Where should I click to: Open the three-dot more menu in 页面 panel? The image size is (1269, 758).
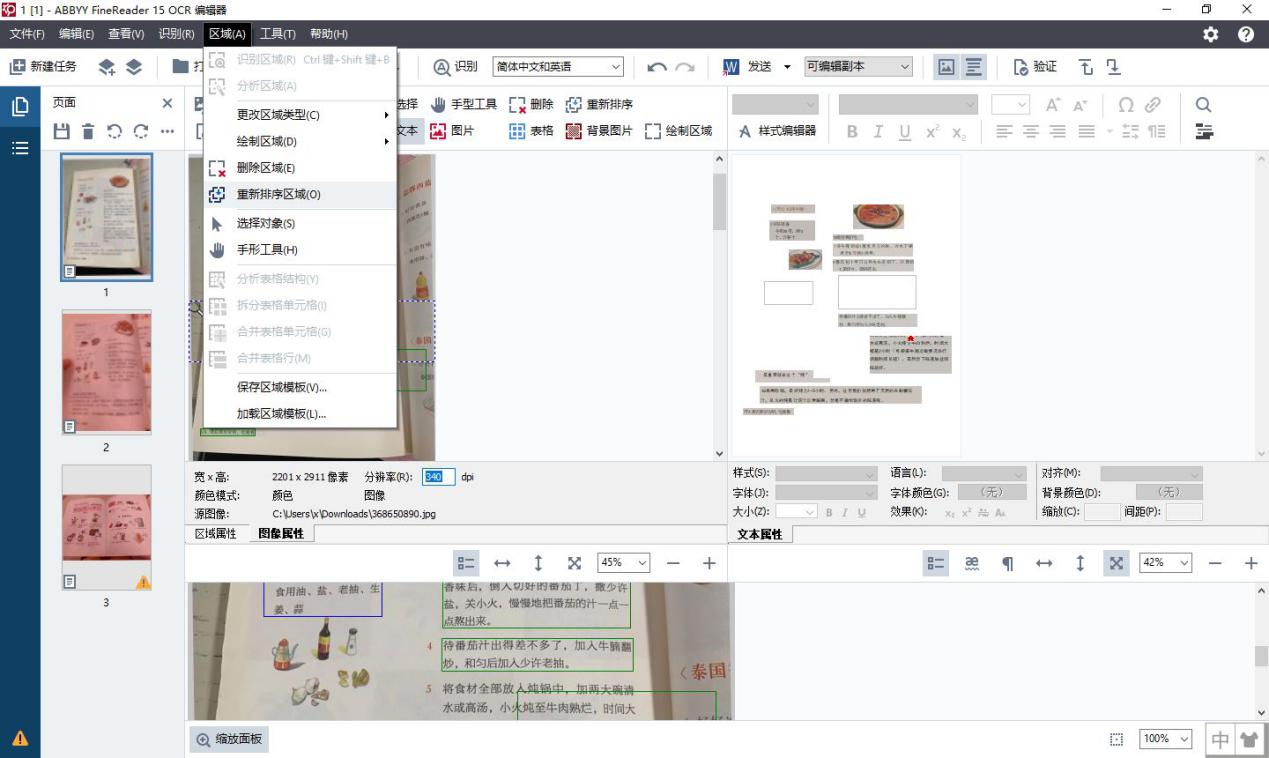coord(167,131)
